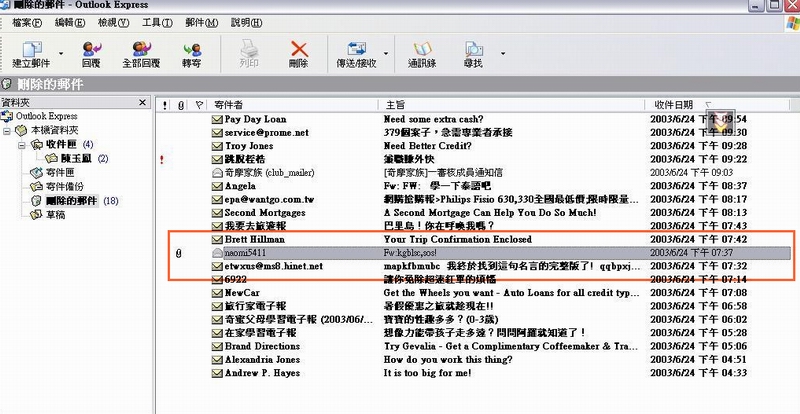Open the 工具 (Tools) menu
Viewport: 800px width, 414px height.
coord(155,22)
